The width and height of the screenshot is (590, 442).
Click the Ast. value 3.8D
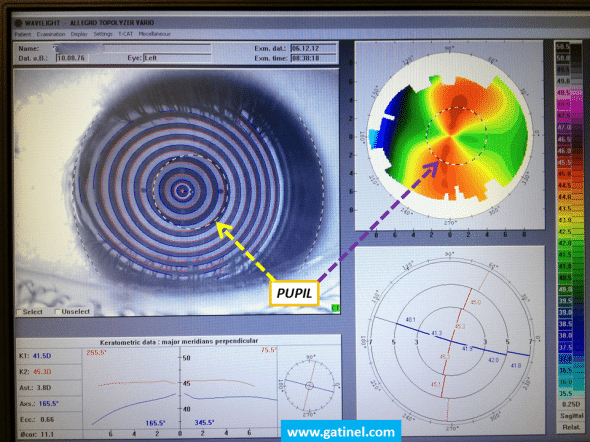pos(44,387)
